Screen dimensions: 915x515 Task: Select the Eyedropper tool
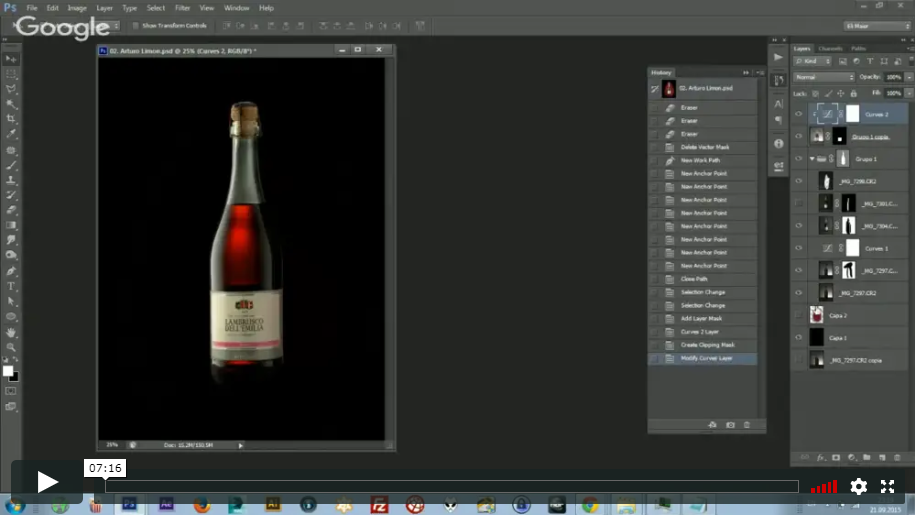(11, 134)
